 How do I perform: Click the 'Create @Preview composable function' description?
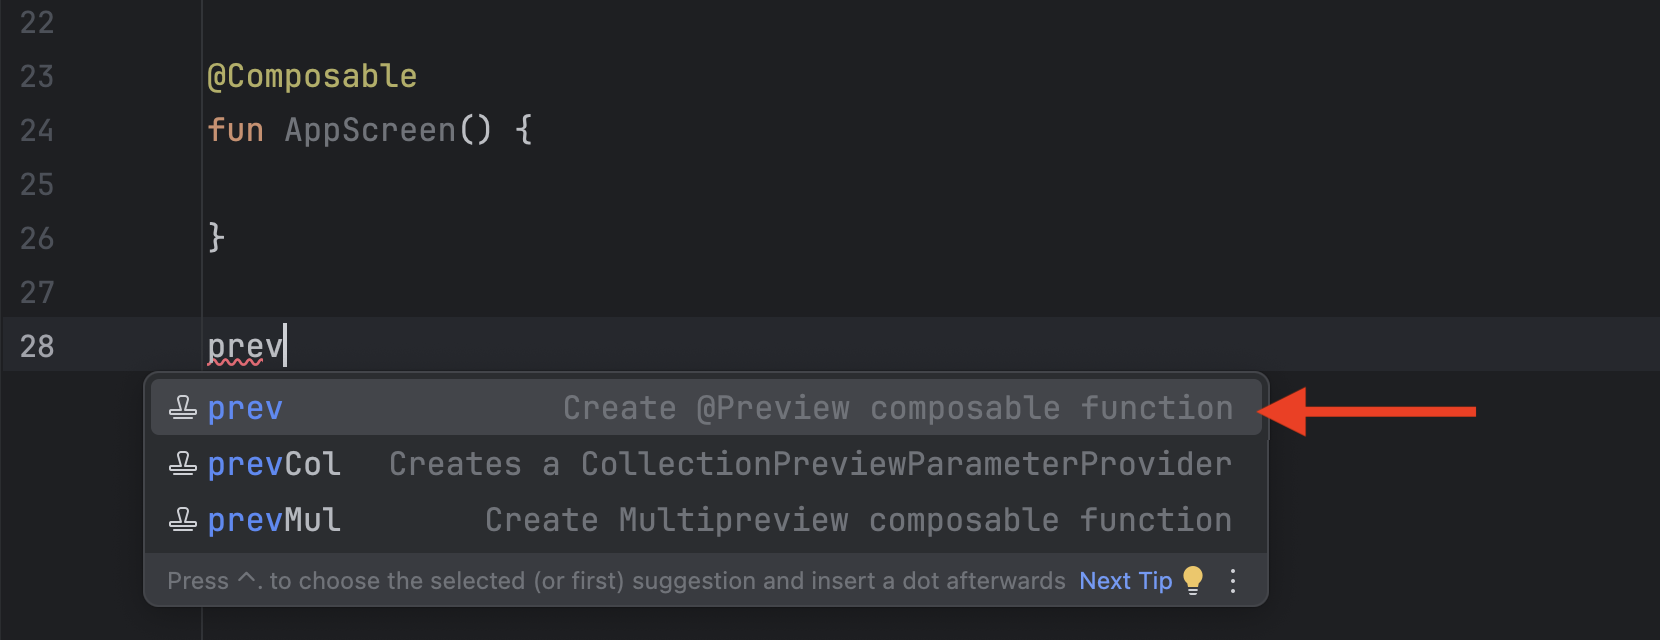pyautogui.click(x=897, y=408)
